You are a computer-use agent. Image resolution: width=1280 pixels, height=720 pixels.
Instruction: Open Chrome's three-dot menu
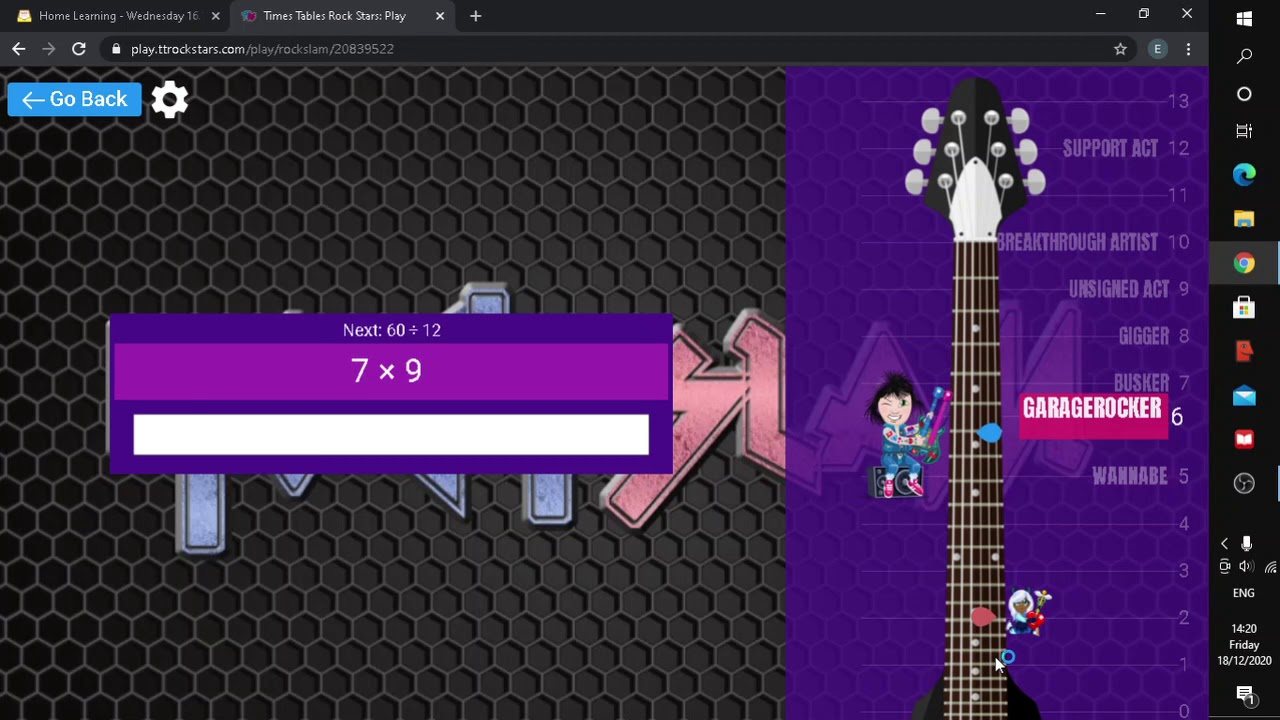pos(1188,49)
